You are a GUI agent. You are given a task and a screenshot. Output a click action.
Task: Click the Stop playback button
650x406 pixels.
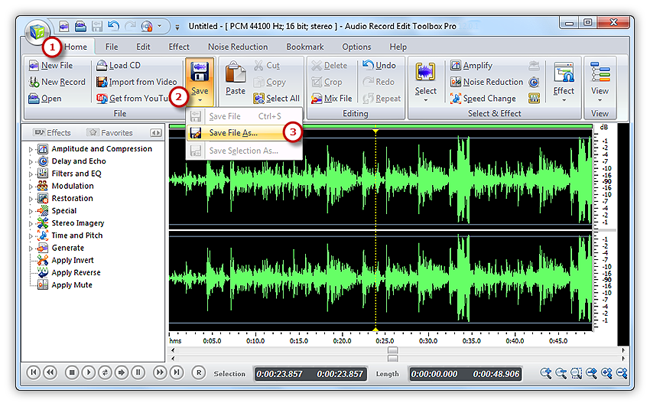[x=72, y=373]
